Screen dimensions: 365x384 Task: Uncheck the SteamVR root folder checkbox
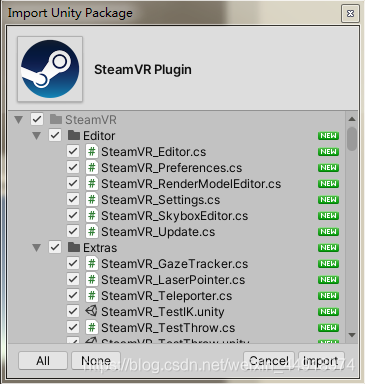tap(37, 119)
